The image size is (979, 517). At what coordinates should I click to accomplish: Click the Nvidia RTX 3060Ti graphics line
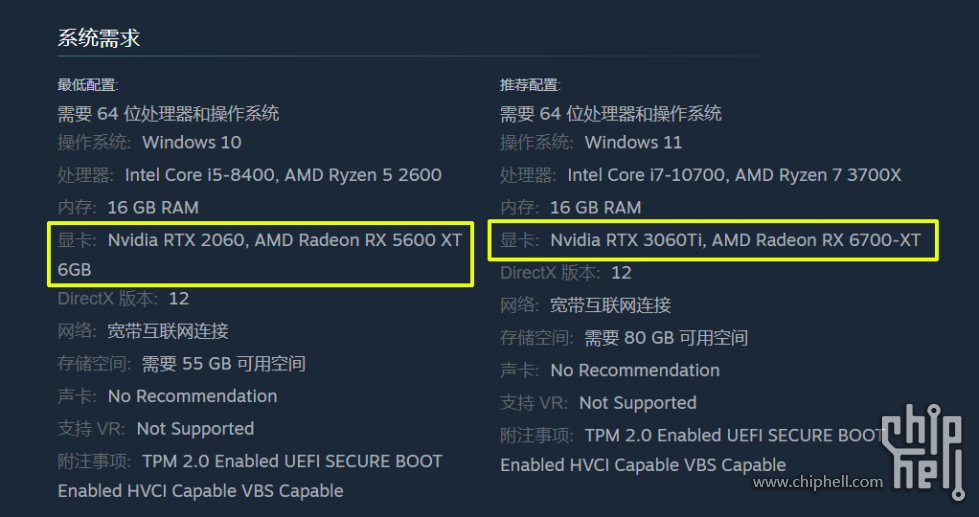(x=734, y=240)
